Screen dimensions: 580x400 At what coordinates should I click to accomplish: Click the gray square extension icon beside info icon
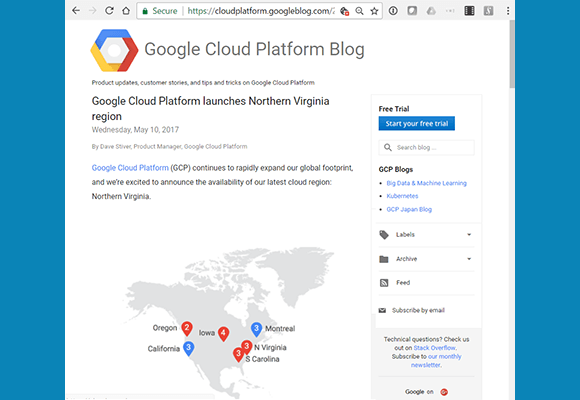[x=412, y=11]
